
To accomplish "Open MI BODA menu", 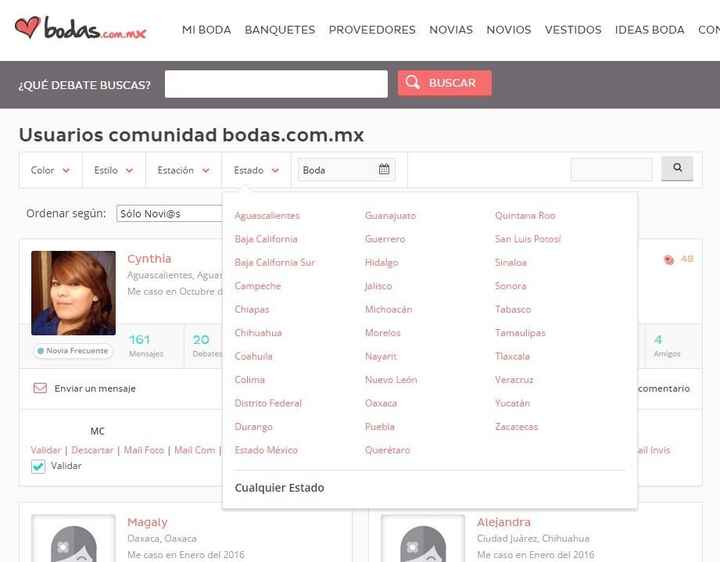I will 206,30.
